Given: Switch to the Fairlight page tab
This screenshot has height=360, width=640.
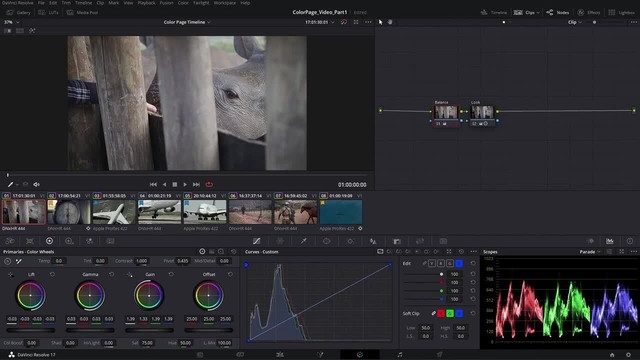Looking at the screenshot, I should click(x=400, y=355).
